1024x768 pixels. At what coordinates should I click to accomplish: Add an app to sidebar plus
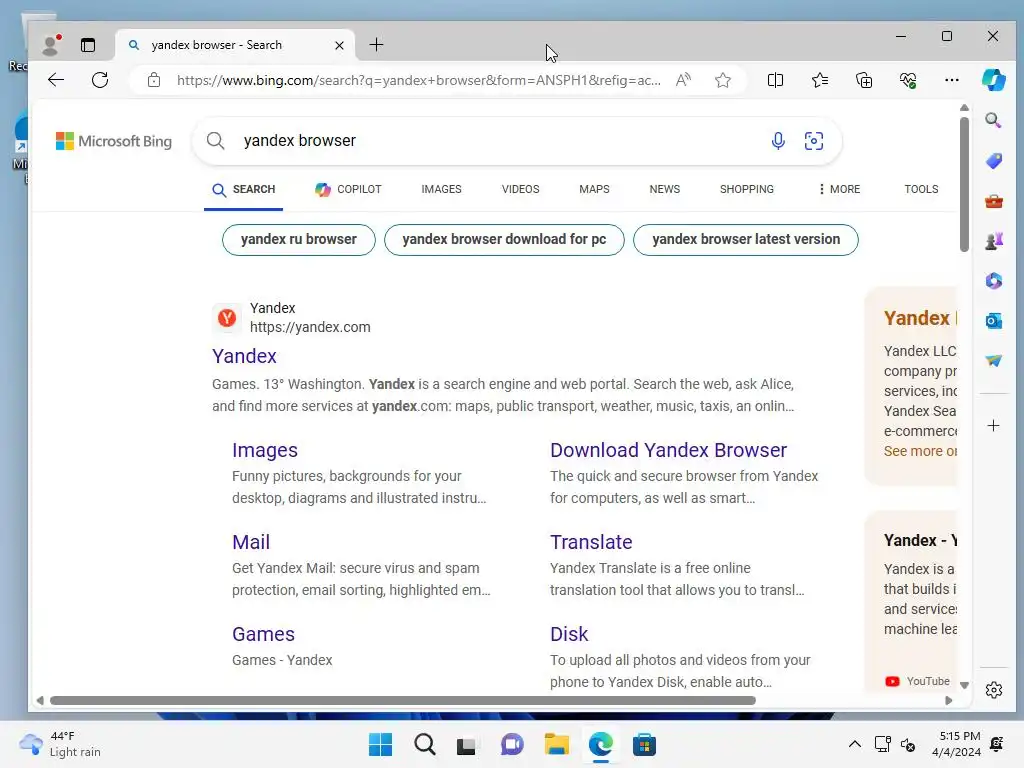click(993, 426)
